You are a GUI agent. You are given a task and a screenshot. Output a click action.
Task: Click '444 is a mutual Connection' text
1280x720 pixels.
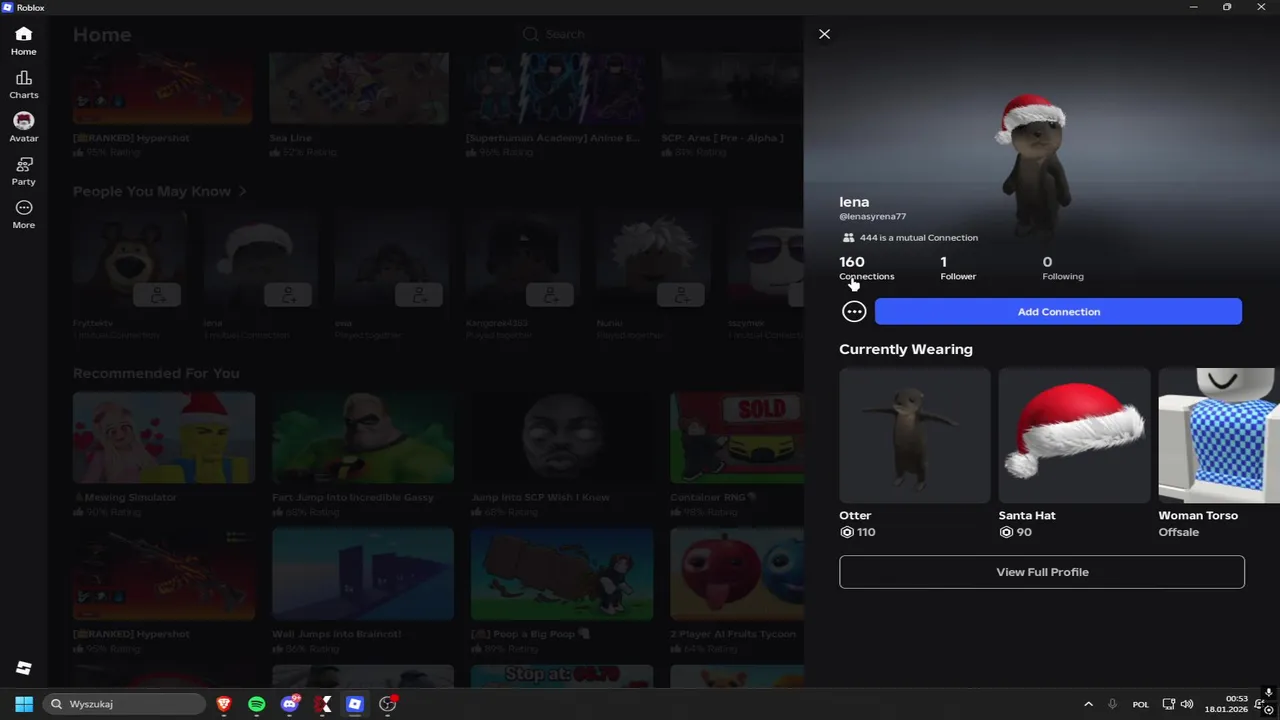point(919,238)
